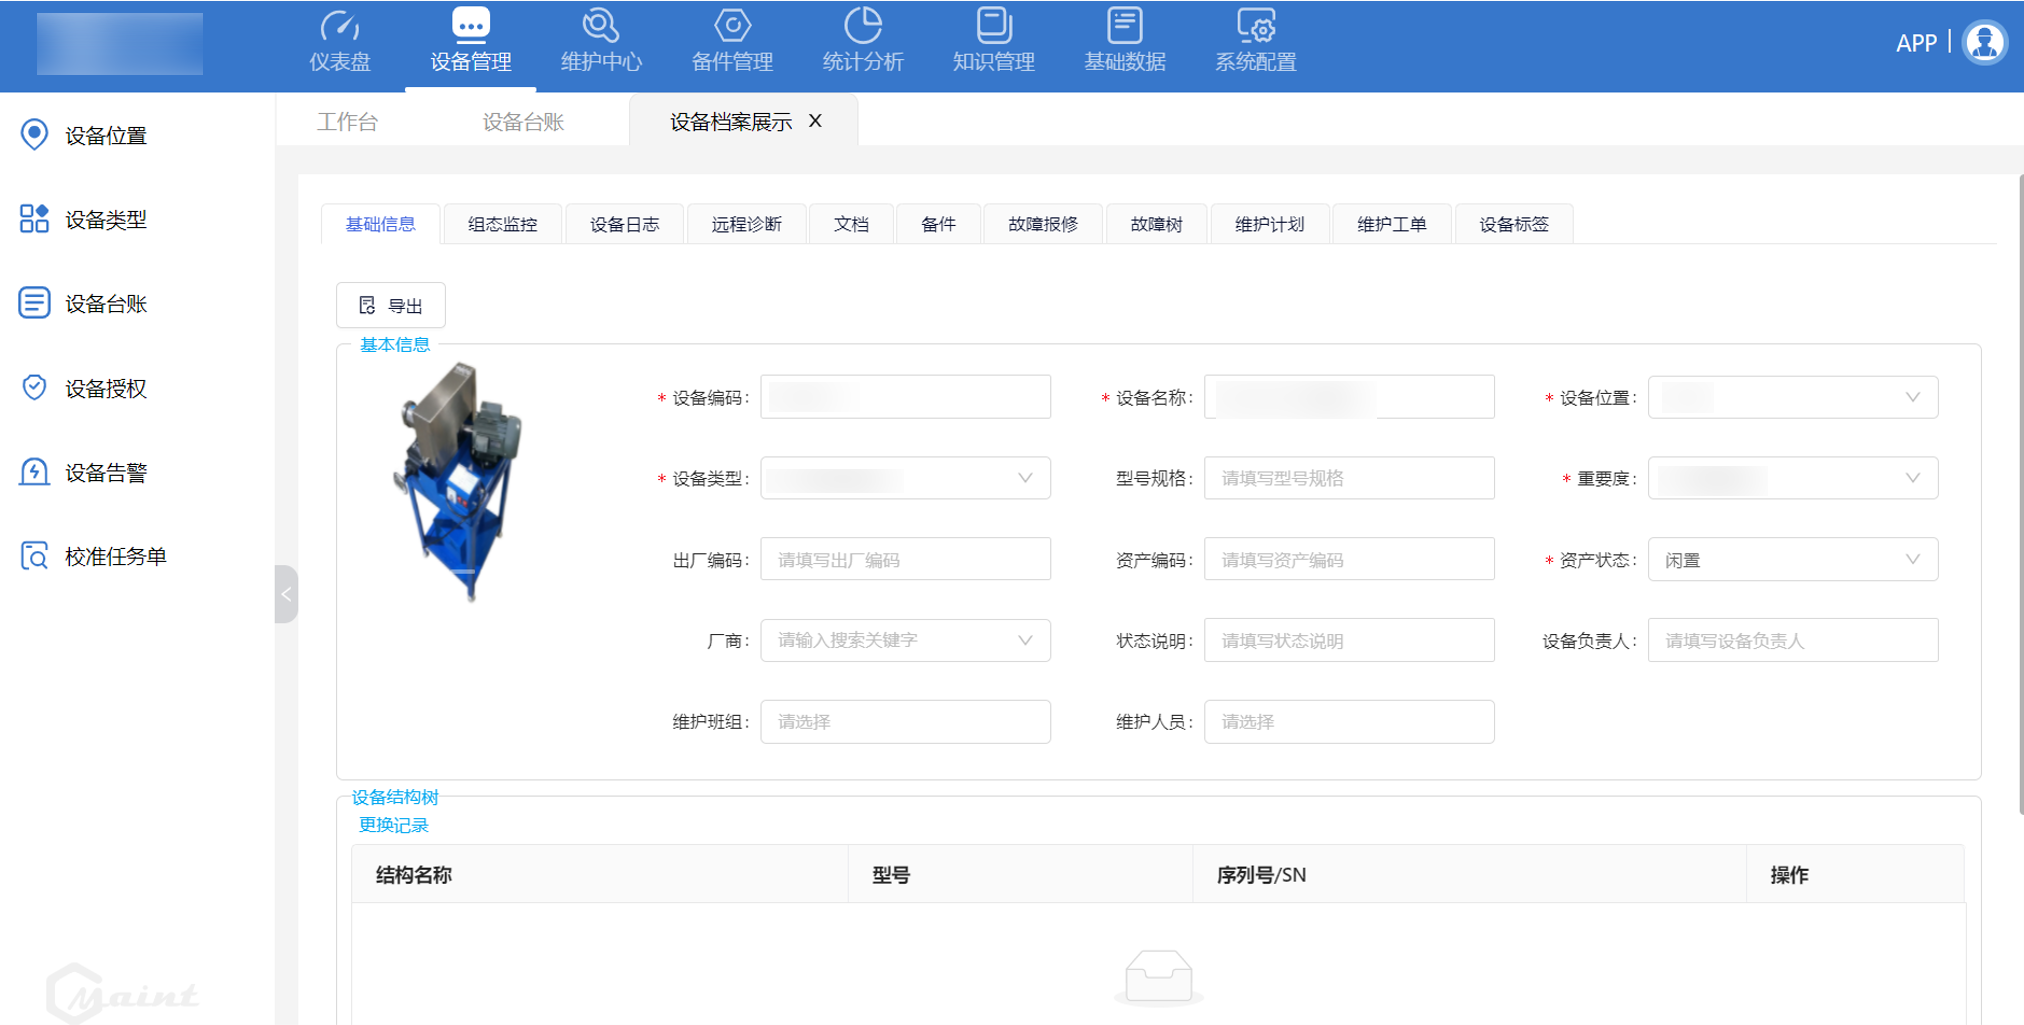This screenshot has height=1025, width=2024.
Task: Click the user avatar icon
Action: pyautogui.click(x=1984, y=43)
